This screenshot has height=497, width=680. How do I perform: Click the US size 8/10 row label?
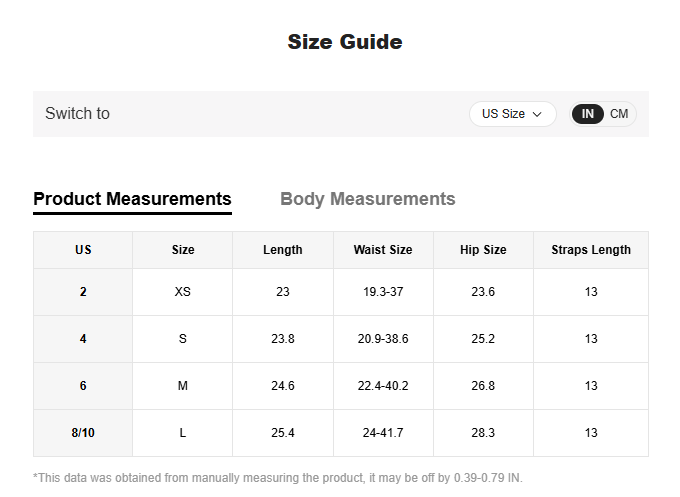click(83, 433)
